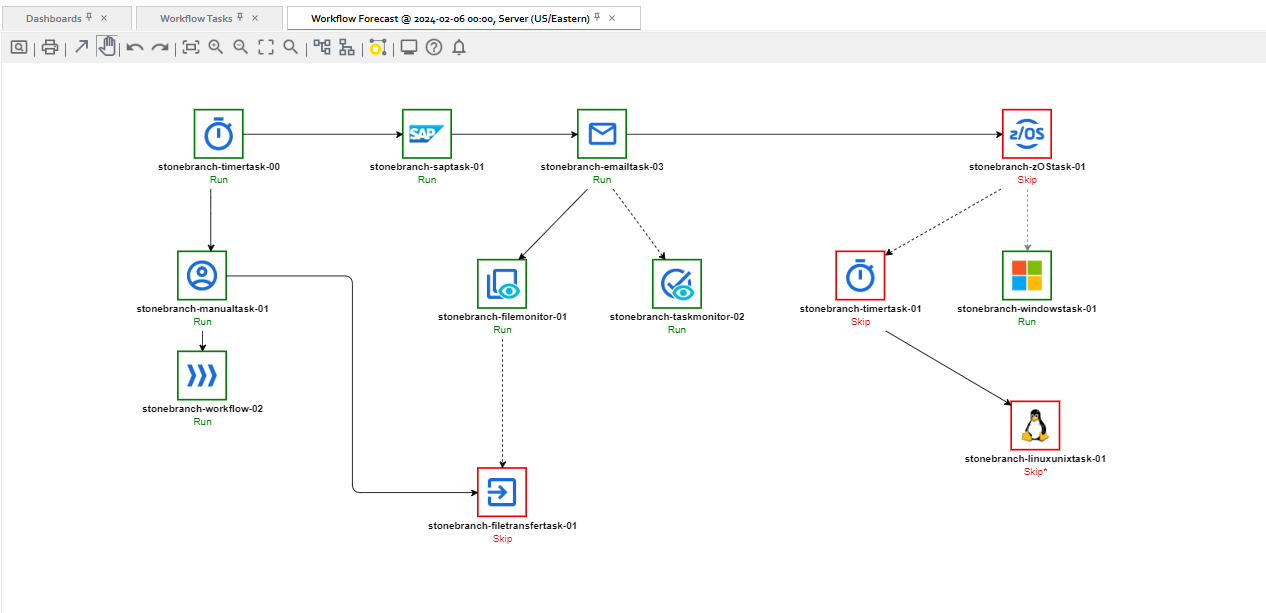
Task: Select the stonebranch-zOStask-01 node
Action: (1027, 134)
